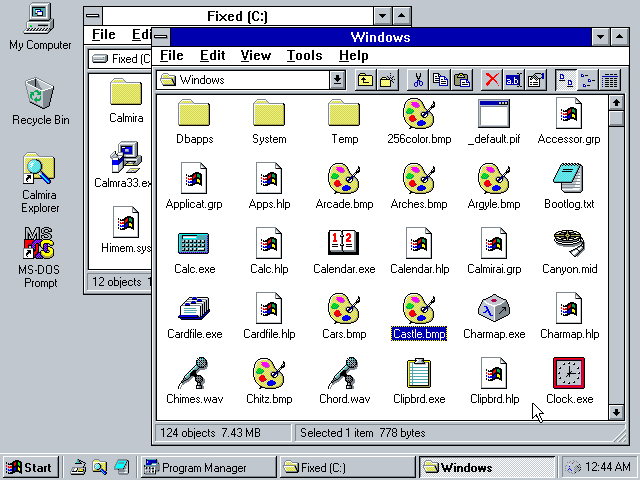The height and width of the screenshot is (480, 640).
Task: Select the Clock.exe icon
Action: click(x=569, y=382)
